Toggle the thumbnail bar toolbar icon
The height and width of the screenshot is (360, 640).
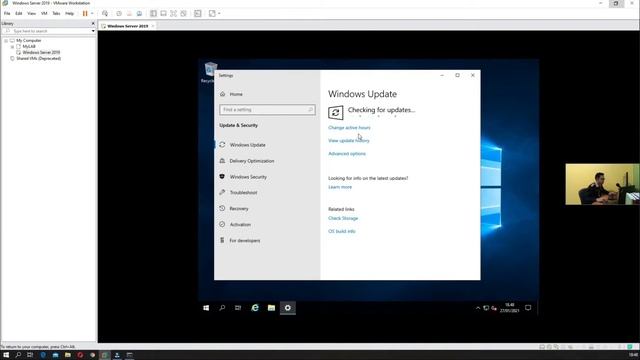point(163,13)
